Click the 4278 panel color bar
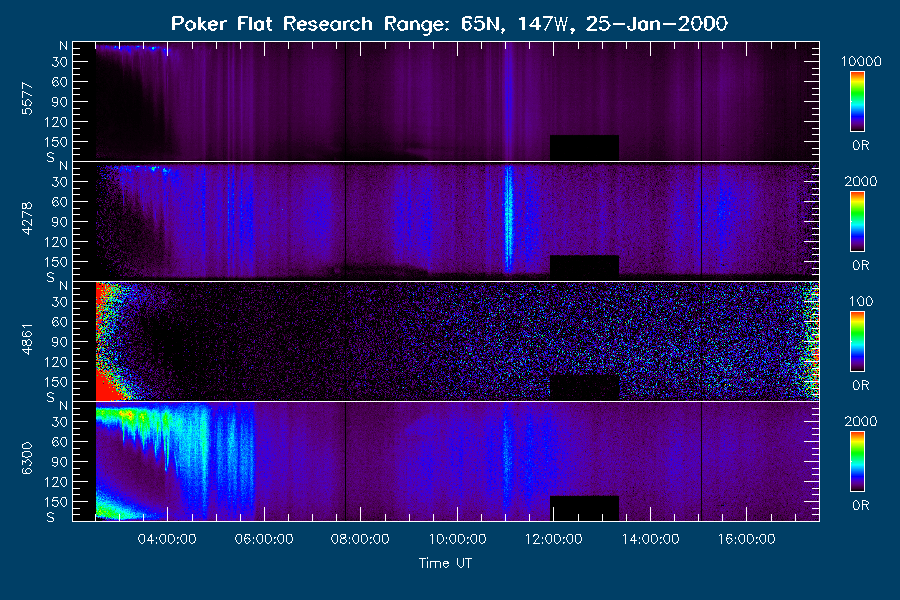 click(x=857, y=220)
